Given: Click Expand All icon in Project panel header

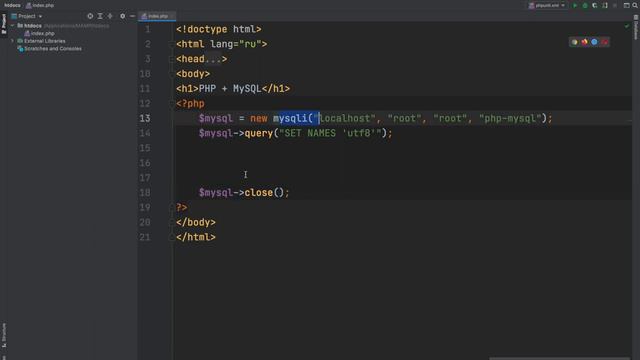Looking at the screenshot, I should (100, 16).
